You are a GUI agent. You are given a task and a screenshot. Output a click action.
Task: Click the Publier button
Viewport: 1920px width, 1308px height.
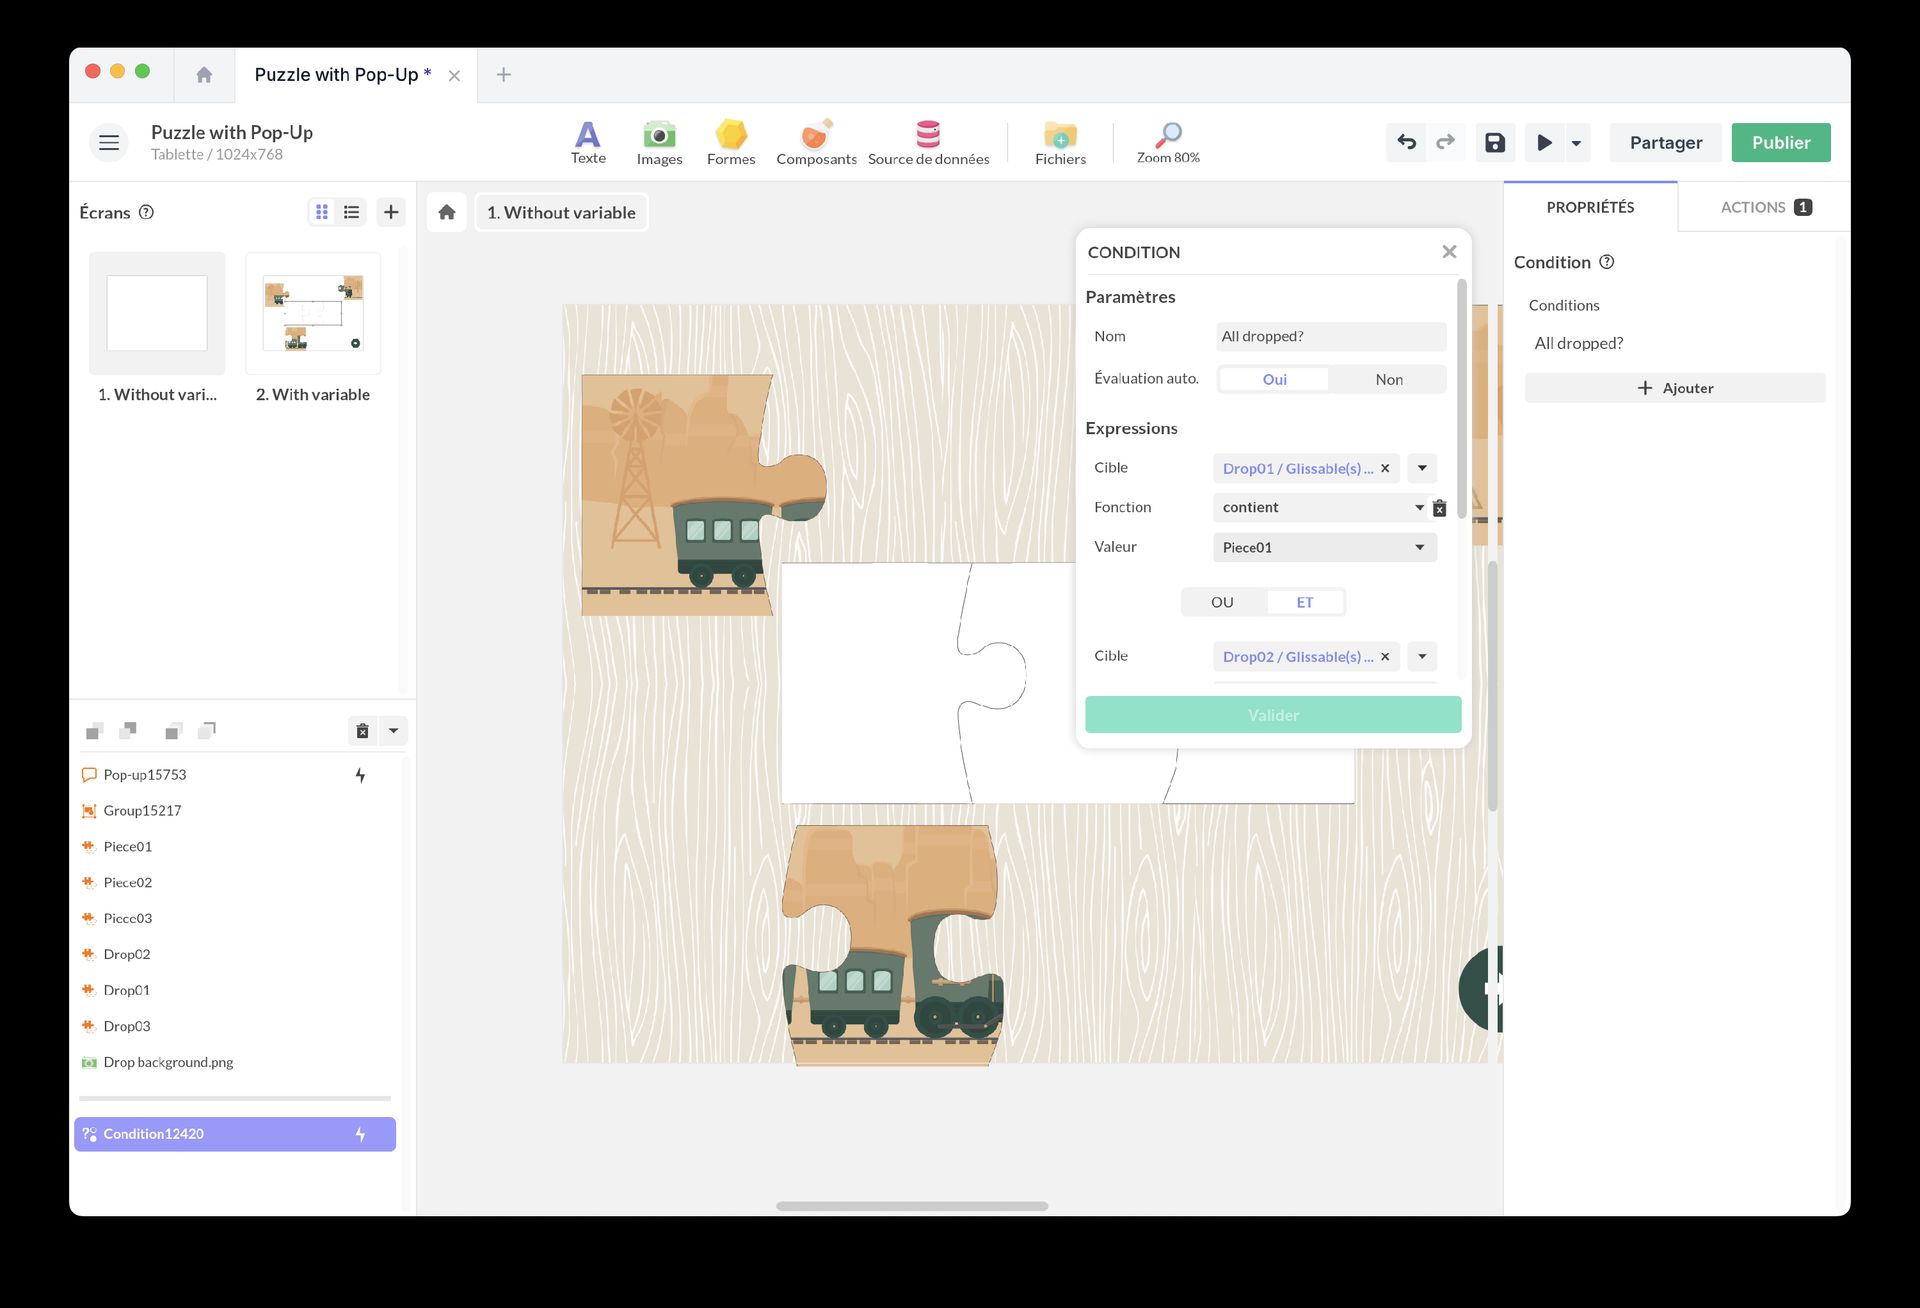[x=1780, y=142]
